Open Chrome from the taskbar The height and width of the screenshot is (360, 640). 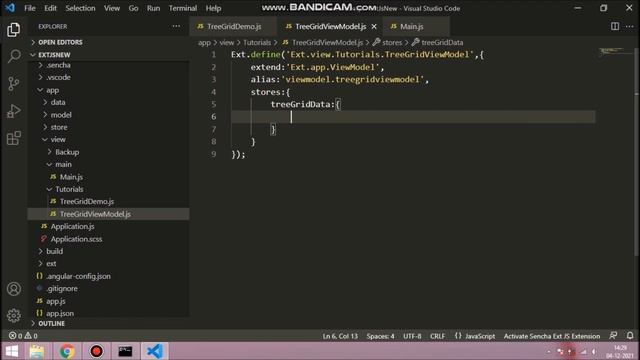click(x=67, y=351)
